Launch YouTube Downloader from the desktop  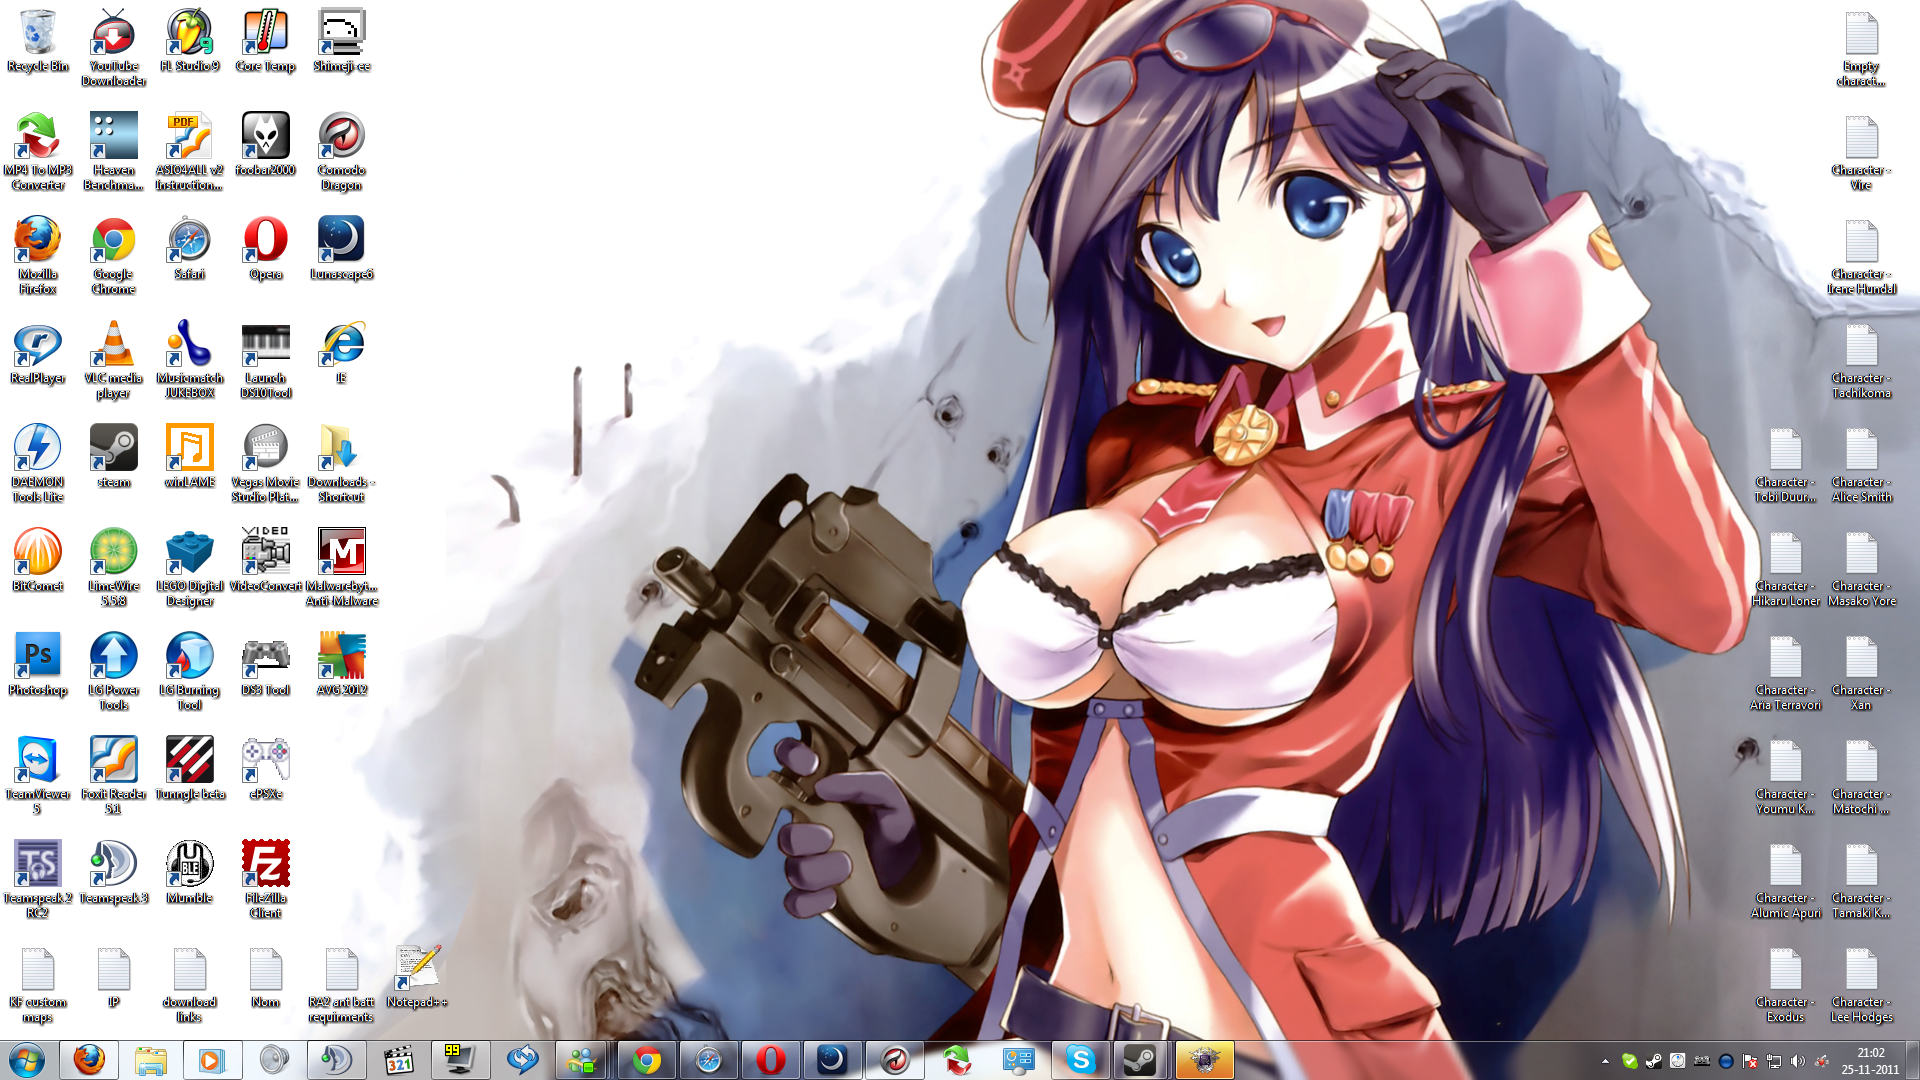coord(114,48)
